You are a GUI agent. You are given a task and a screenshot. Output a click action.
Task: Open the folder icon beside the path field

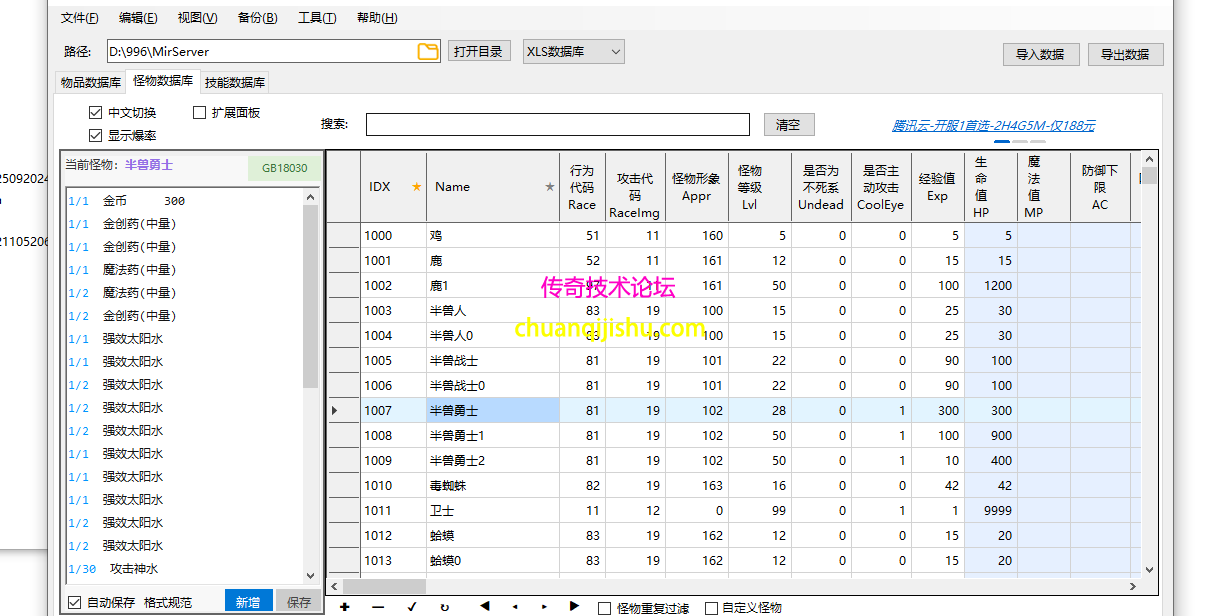(428, 51)
